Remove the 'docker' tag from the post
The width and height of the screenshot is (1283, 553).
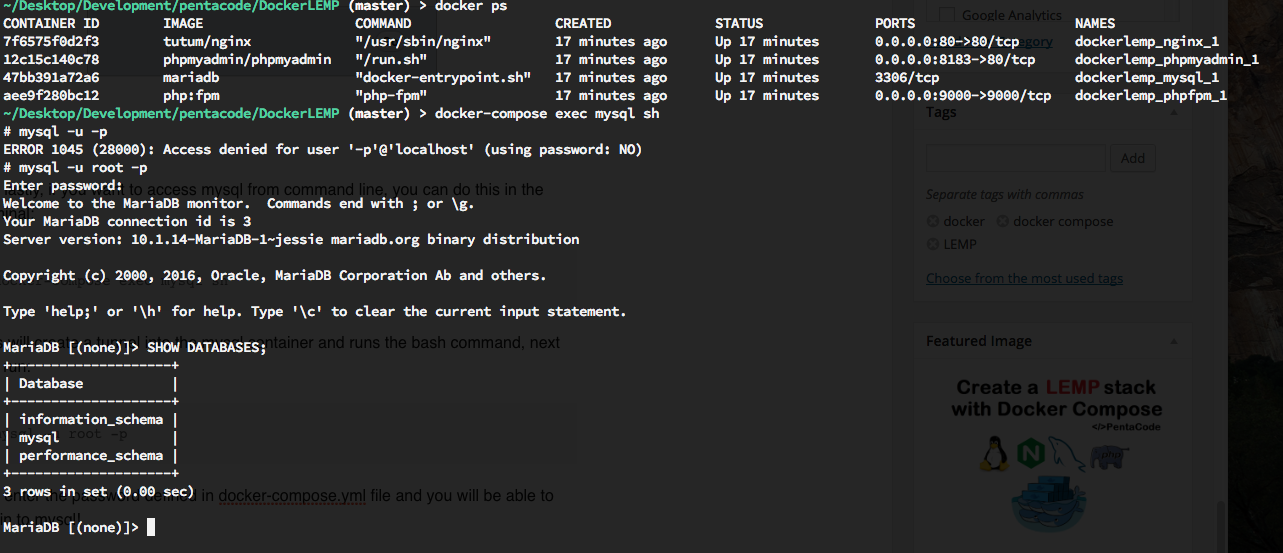click(933, 221)
